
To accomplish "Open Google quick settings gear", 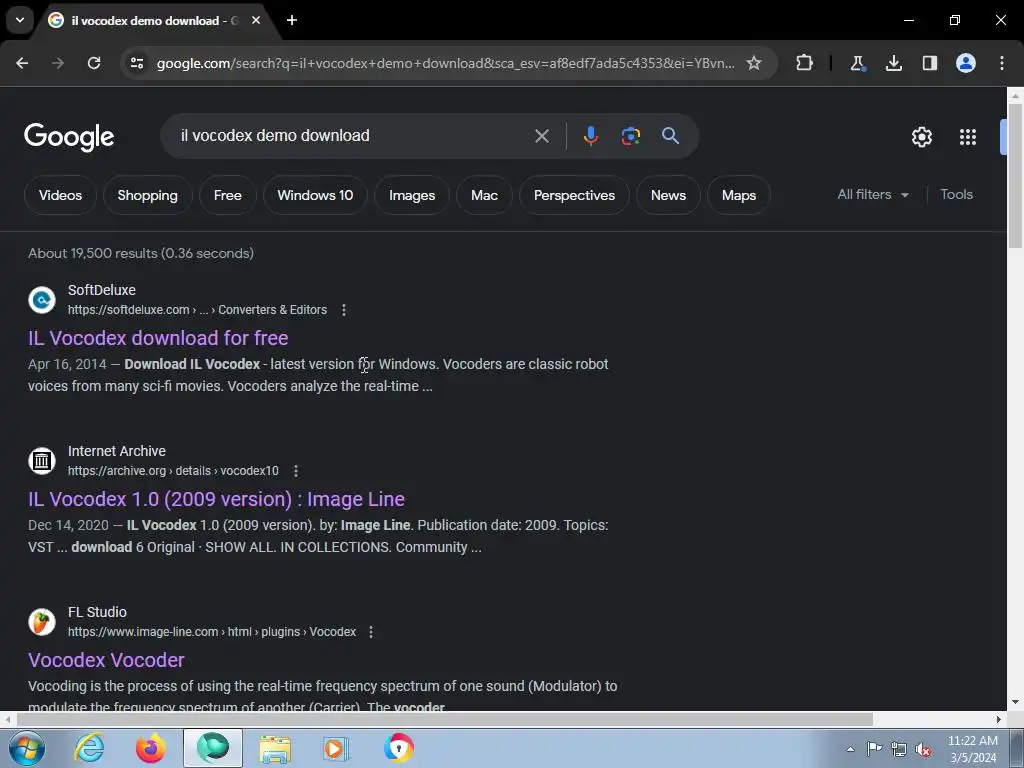I will [x=921, y=136].
